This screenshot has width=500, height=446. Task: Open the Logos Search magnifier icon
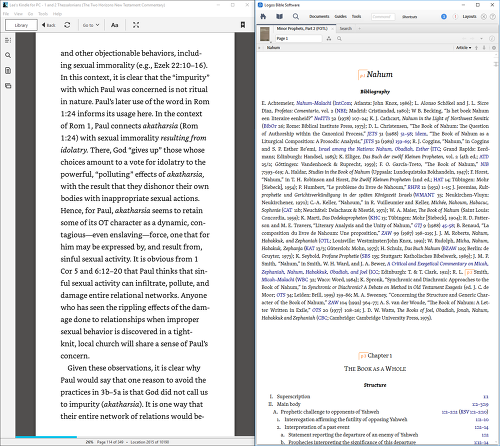296,16
